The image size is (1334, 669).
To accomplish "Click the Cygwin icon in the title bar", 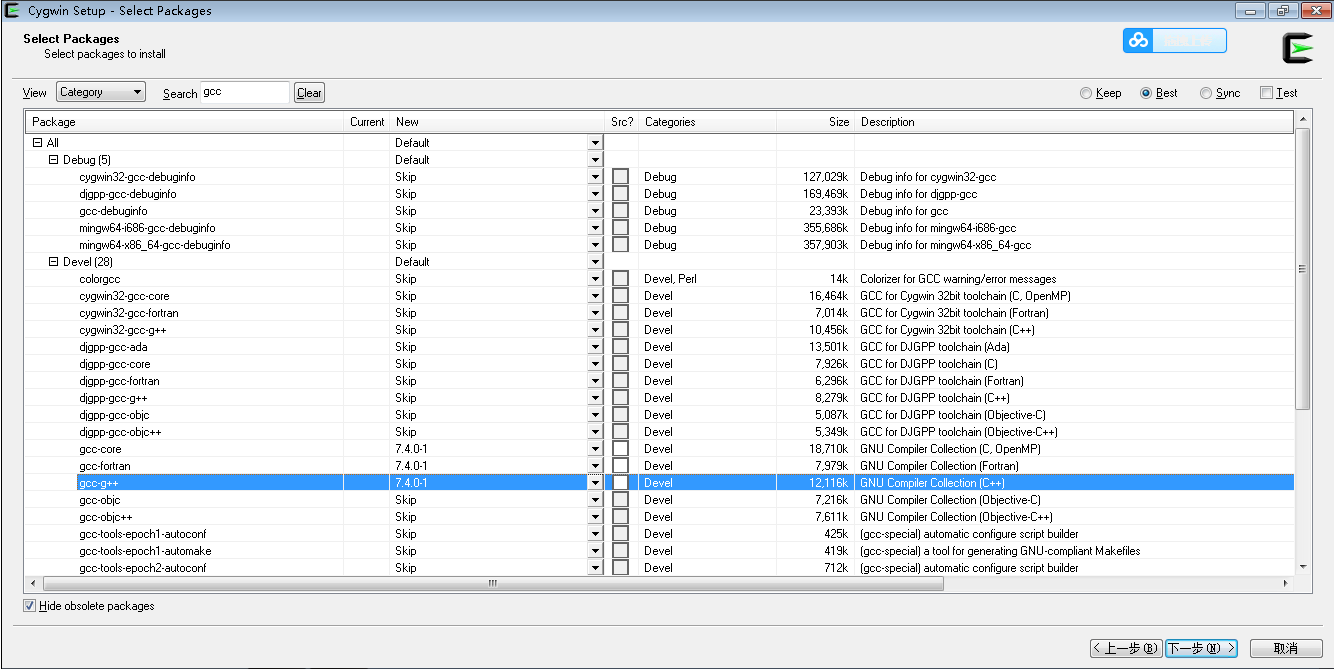I will (10, 10).
